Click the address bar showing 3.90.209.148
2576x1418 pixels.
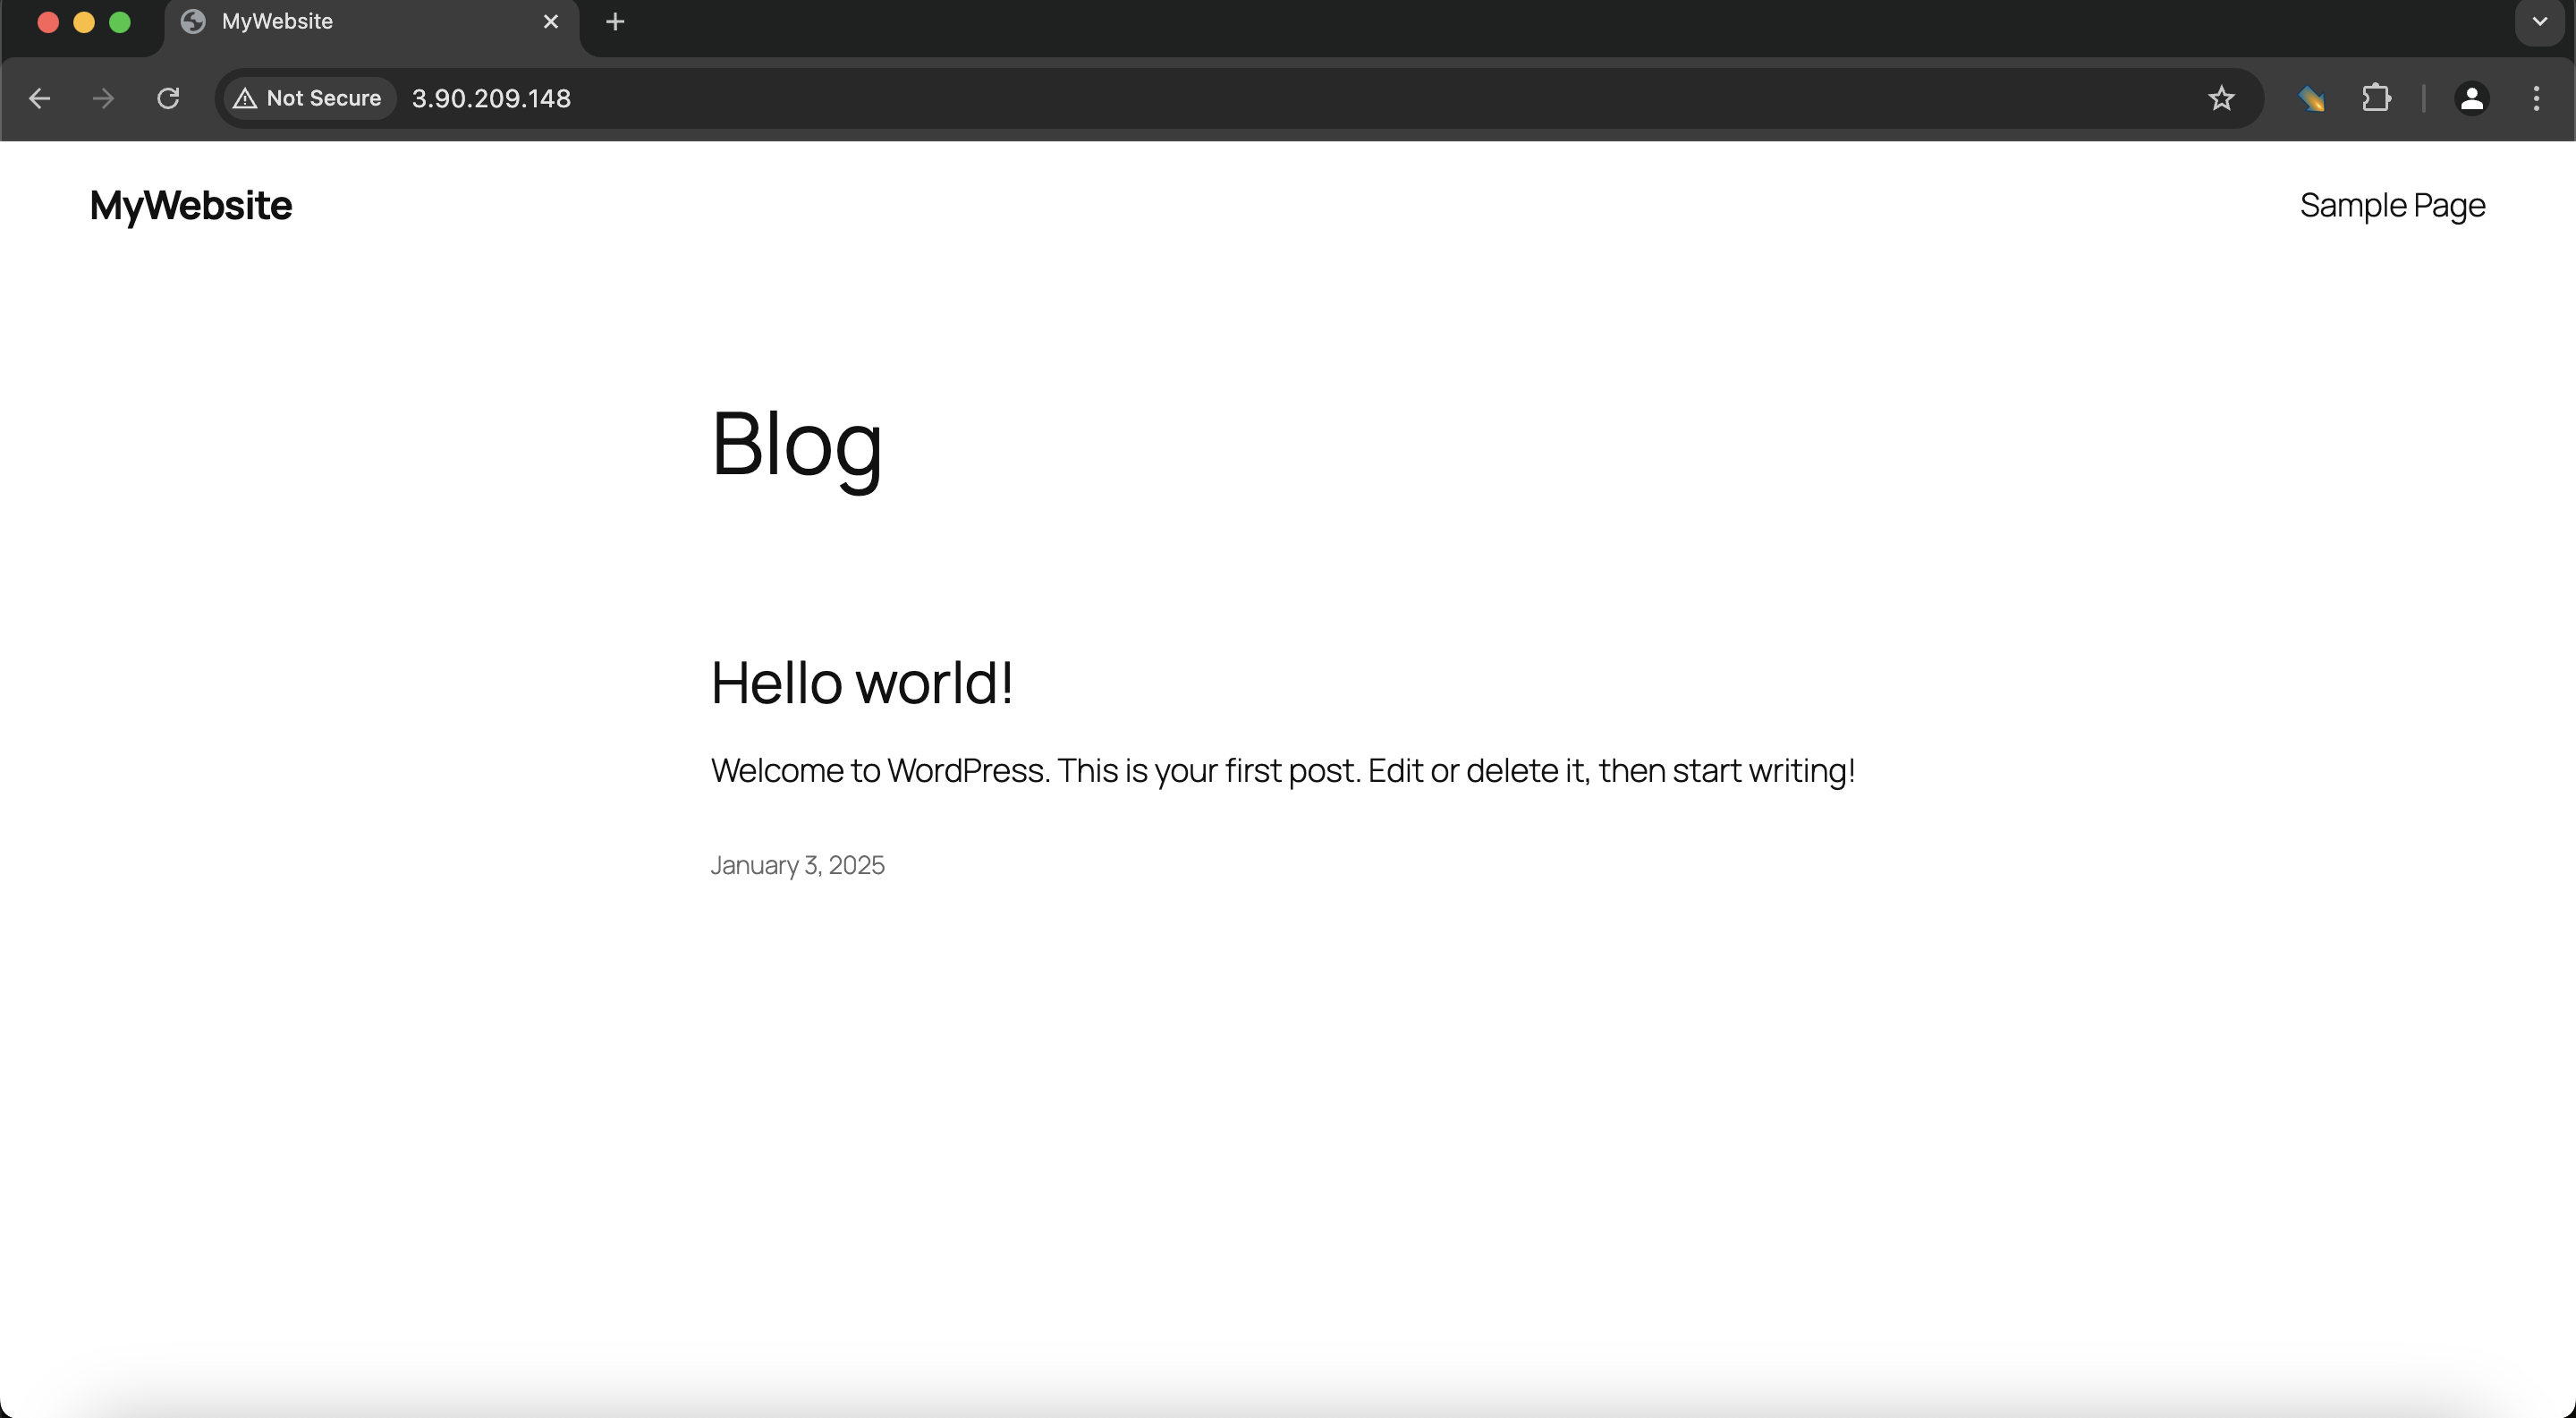(1200, 98)
